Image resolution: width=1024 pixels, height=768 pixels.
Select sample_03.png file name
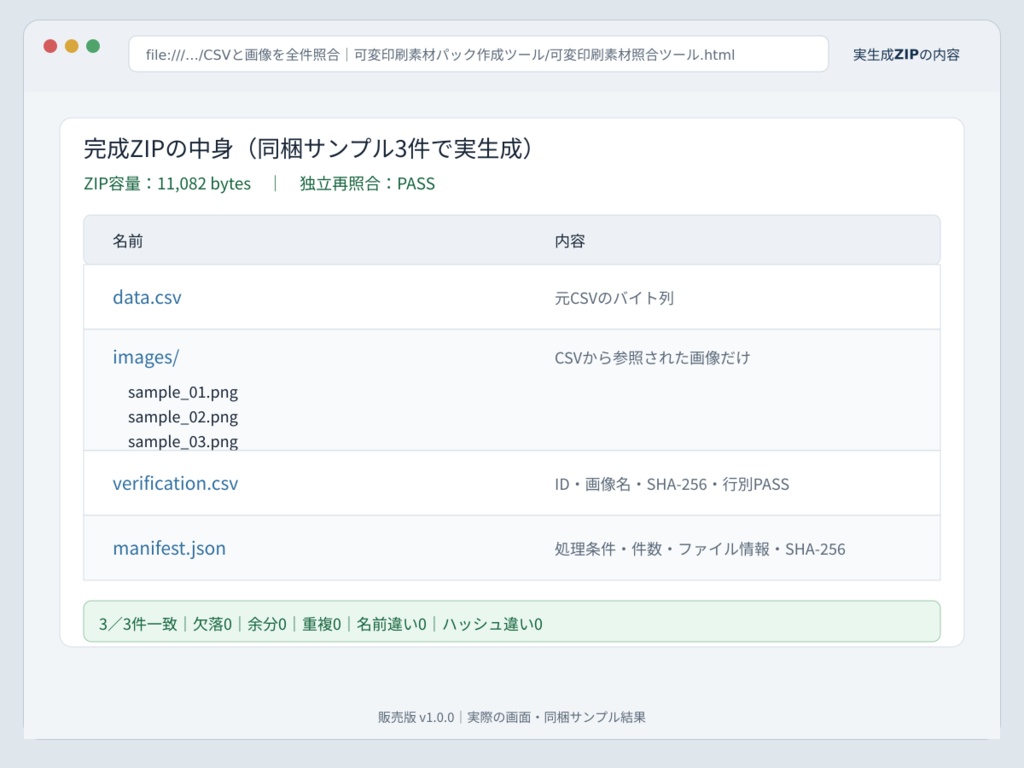(x=183, y=442)
